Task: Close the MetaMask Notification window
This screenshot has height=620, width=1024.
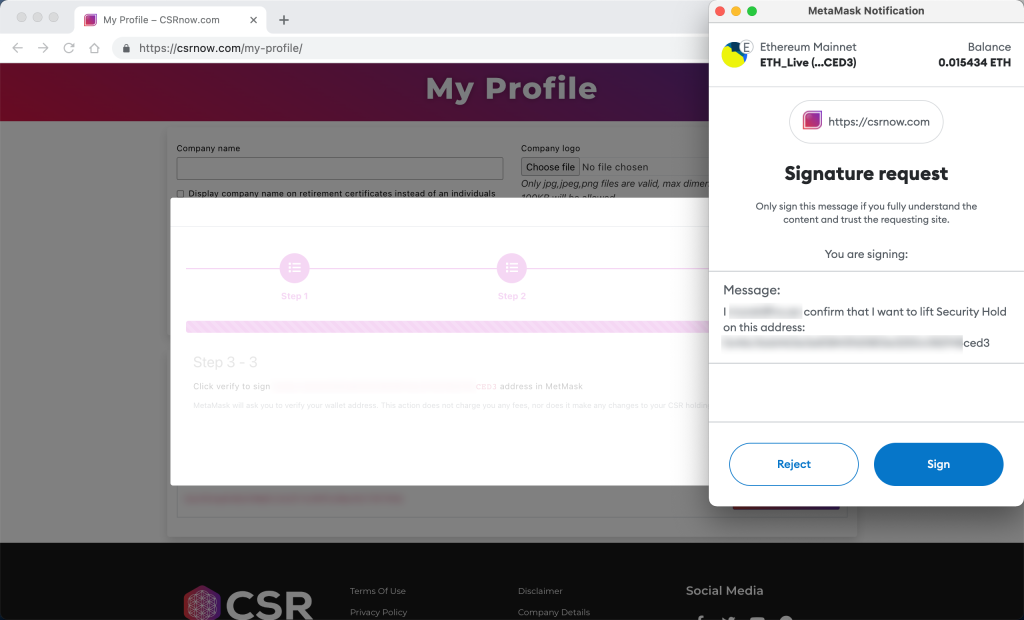Action: click(720, 11)
